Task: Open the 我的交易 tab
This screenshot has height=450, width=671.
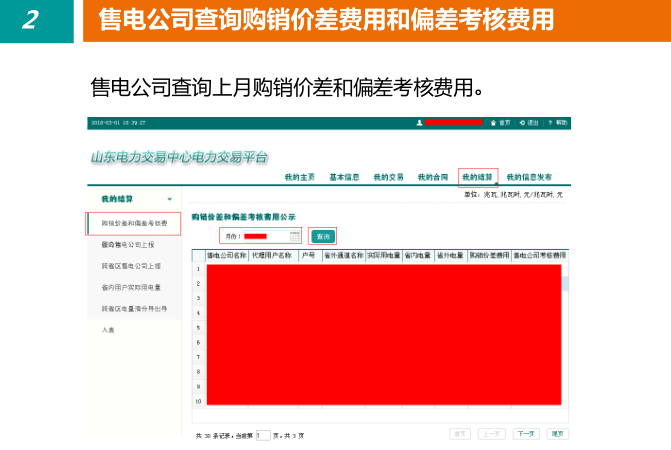Action: pyautogui.click(x=388, y=177)
